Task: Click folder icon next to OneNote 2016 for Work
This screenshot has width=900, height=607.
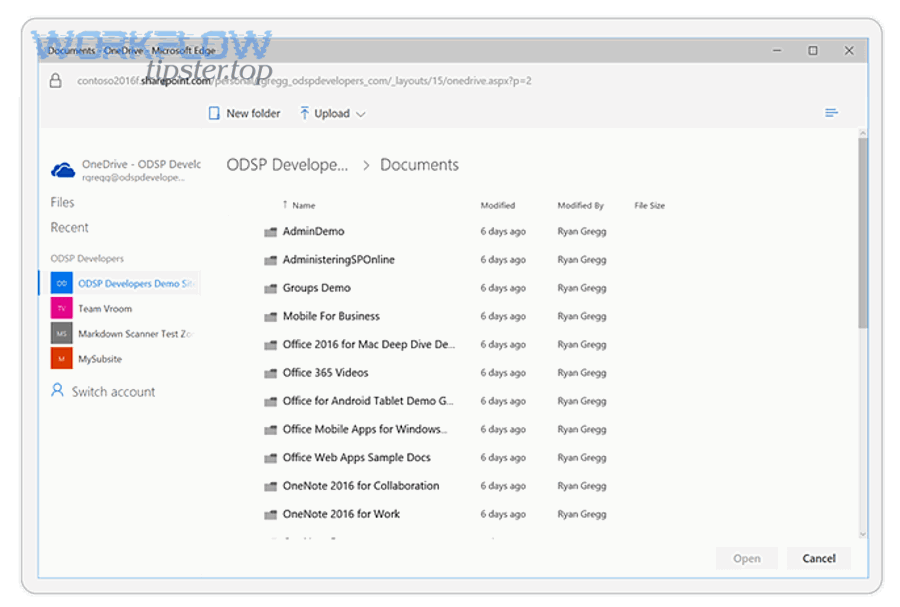Action: coord(270,515)
